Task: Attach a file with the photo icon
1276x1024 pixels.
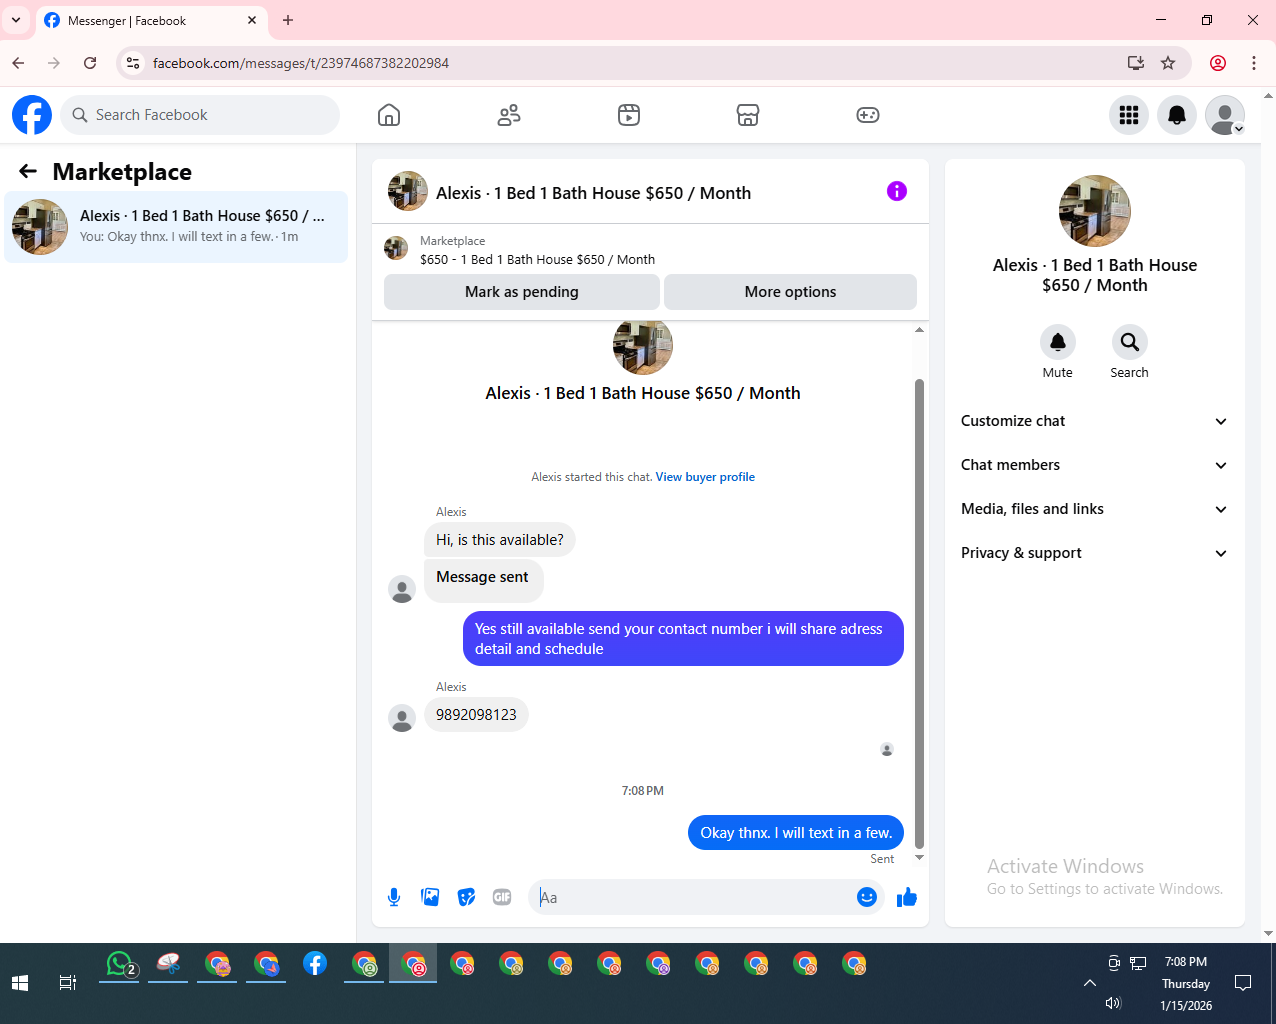Action: click(431, 897)
